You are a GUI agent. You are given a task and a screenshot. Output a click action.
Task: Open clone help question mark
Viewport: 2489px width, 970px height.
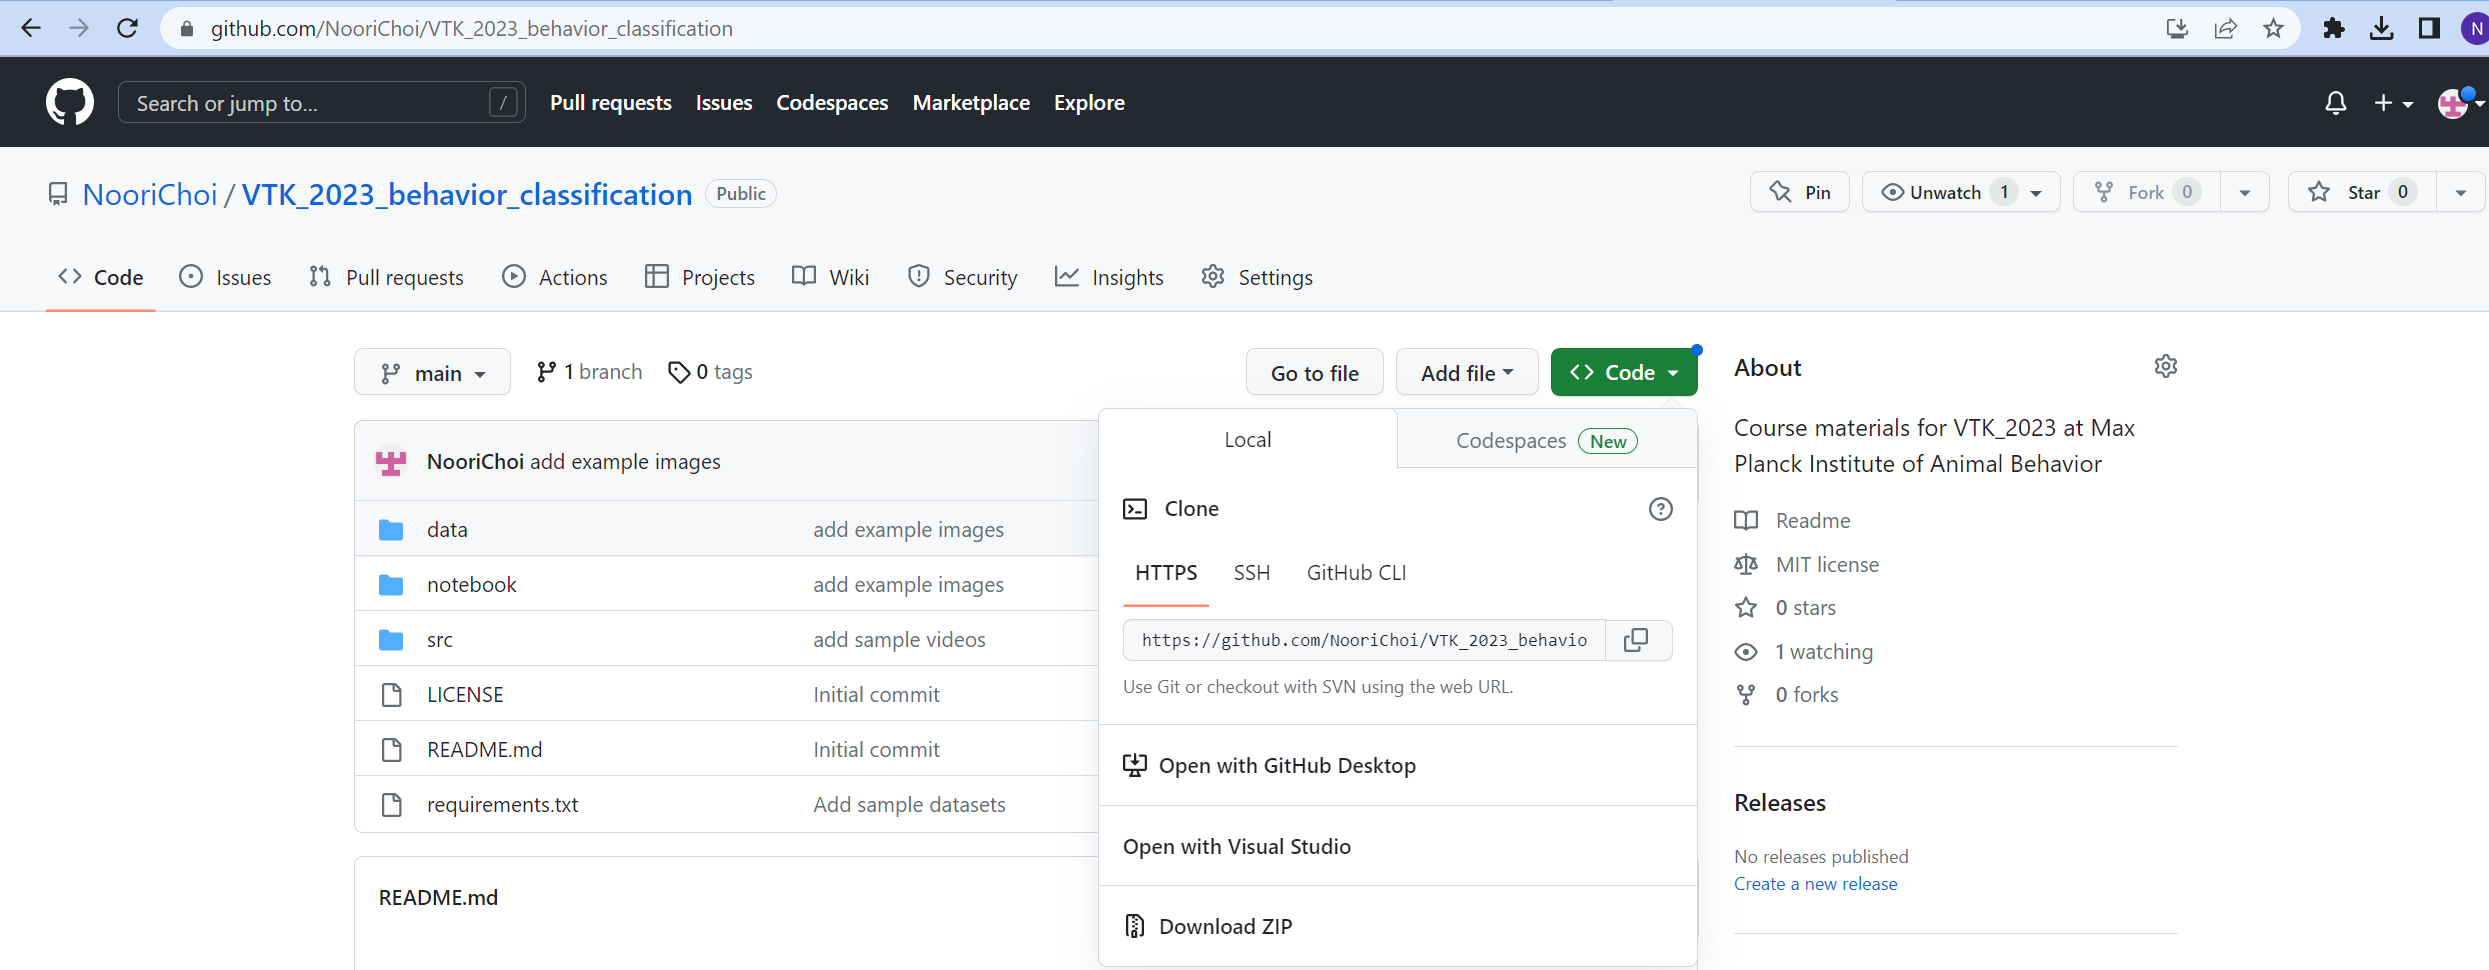(1661, 508)
